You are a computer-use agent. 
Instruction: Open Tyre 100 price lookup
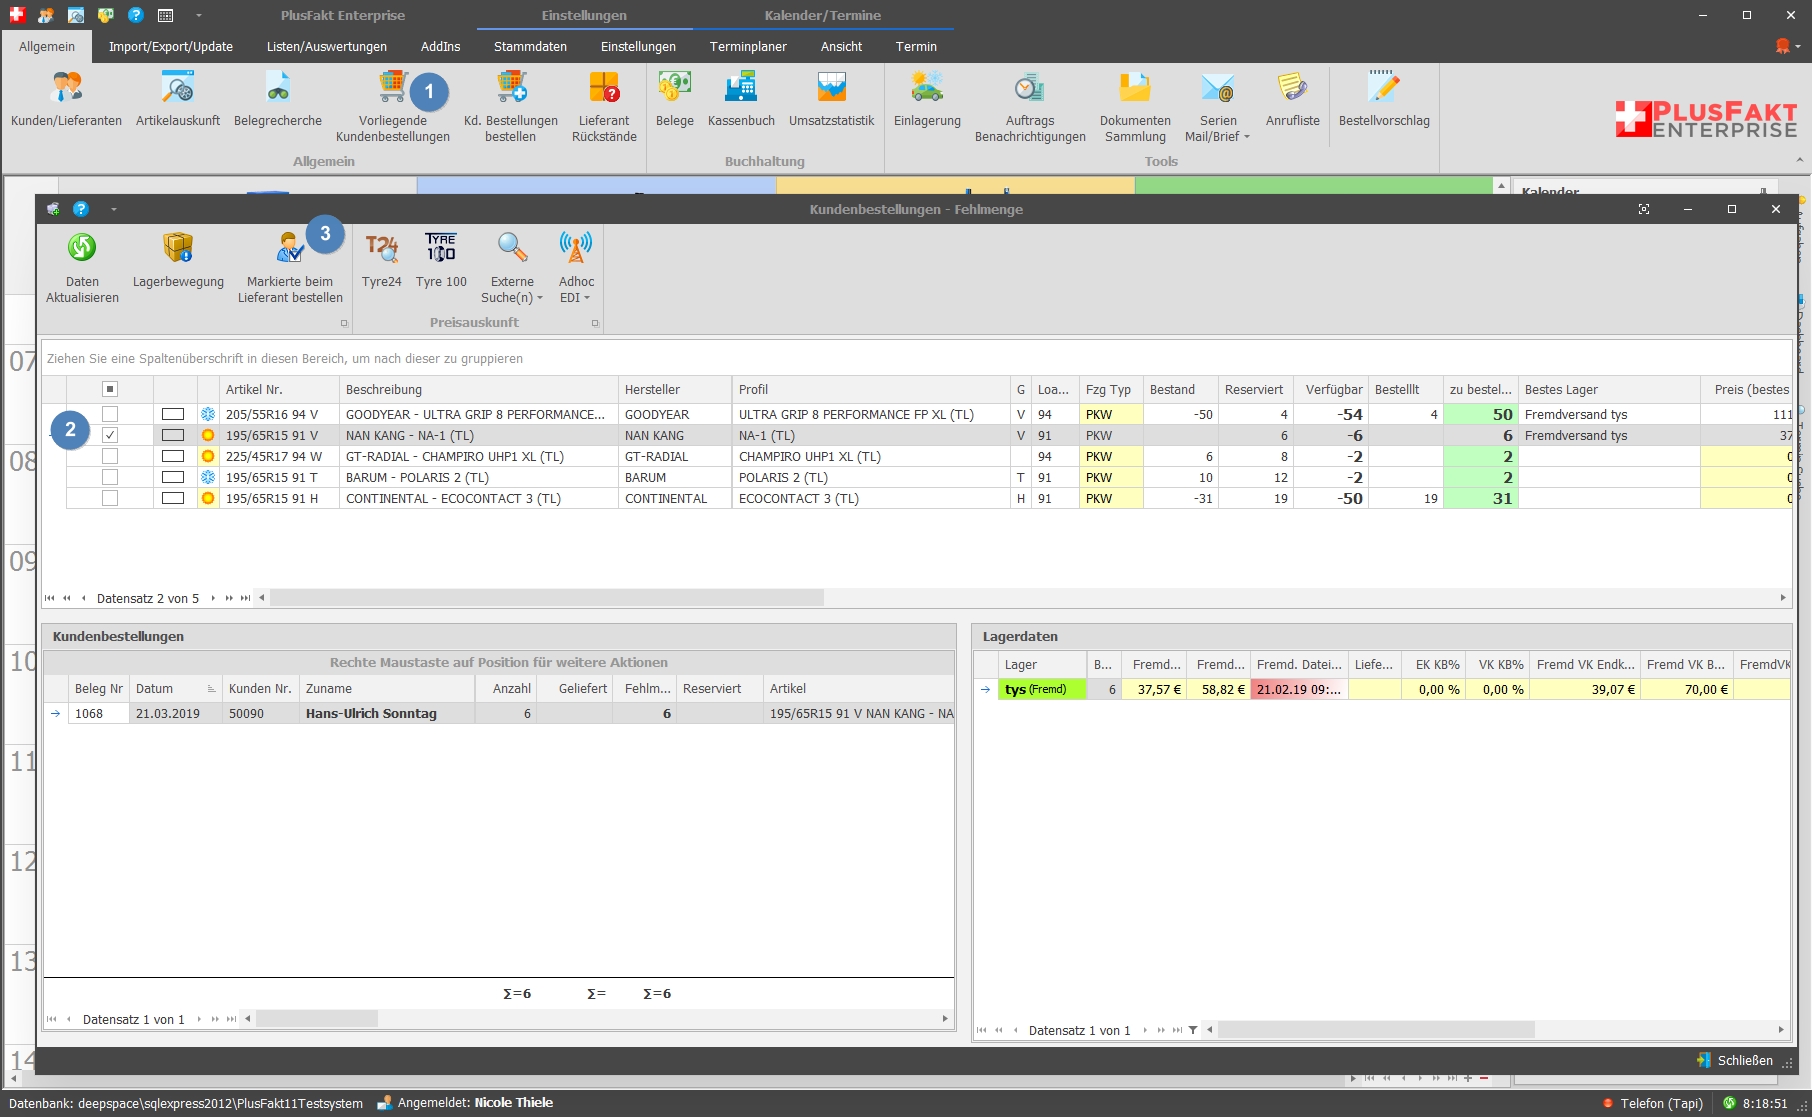click(x=441, y=260)
